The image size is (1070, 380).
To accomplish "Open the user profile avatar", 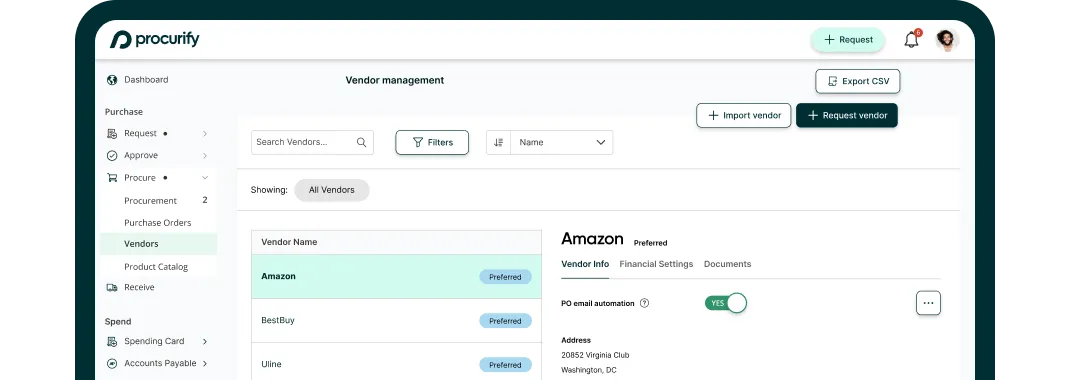I will point(947,40).
